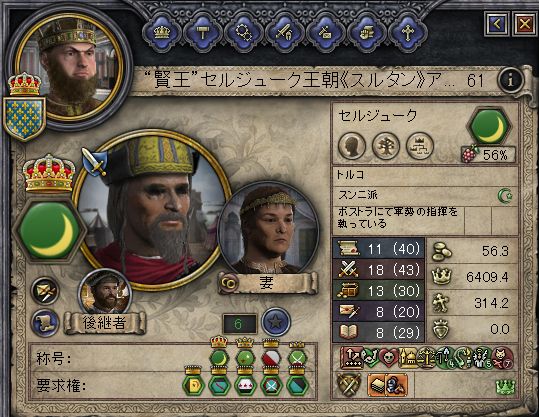
Task: Click the green crescent religion hexagon near 56%
Action: 490,126
